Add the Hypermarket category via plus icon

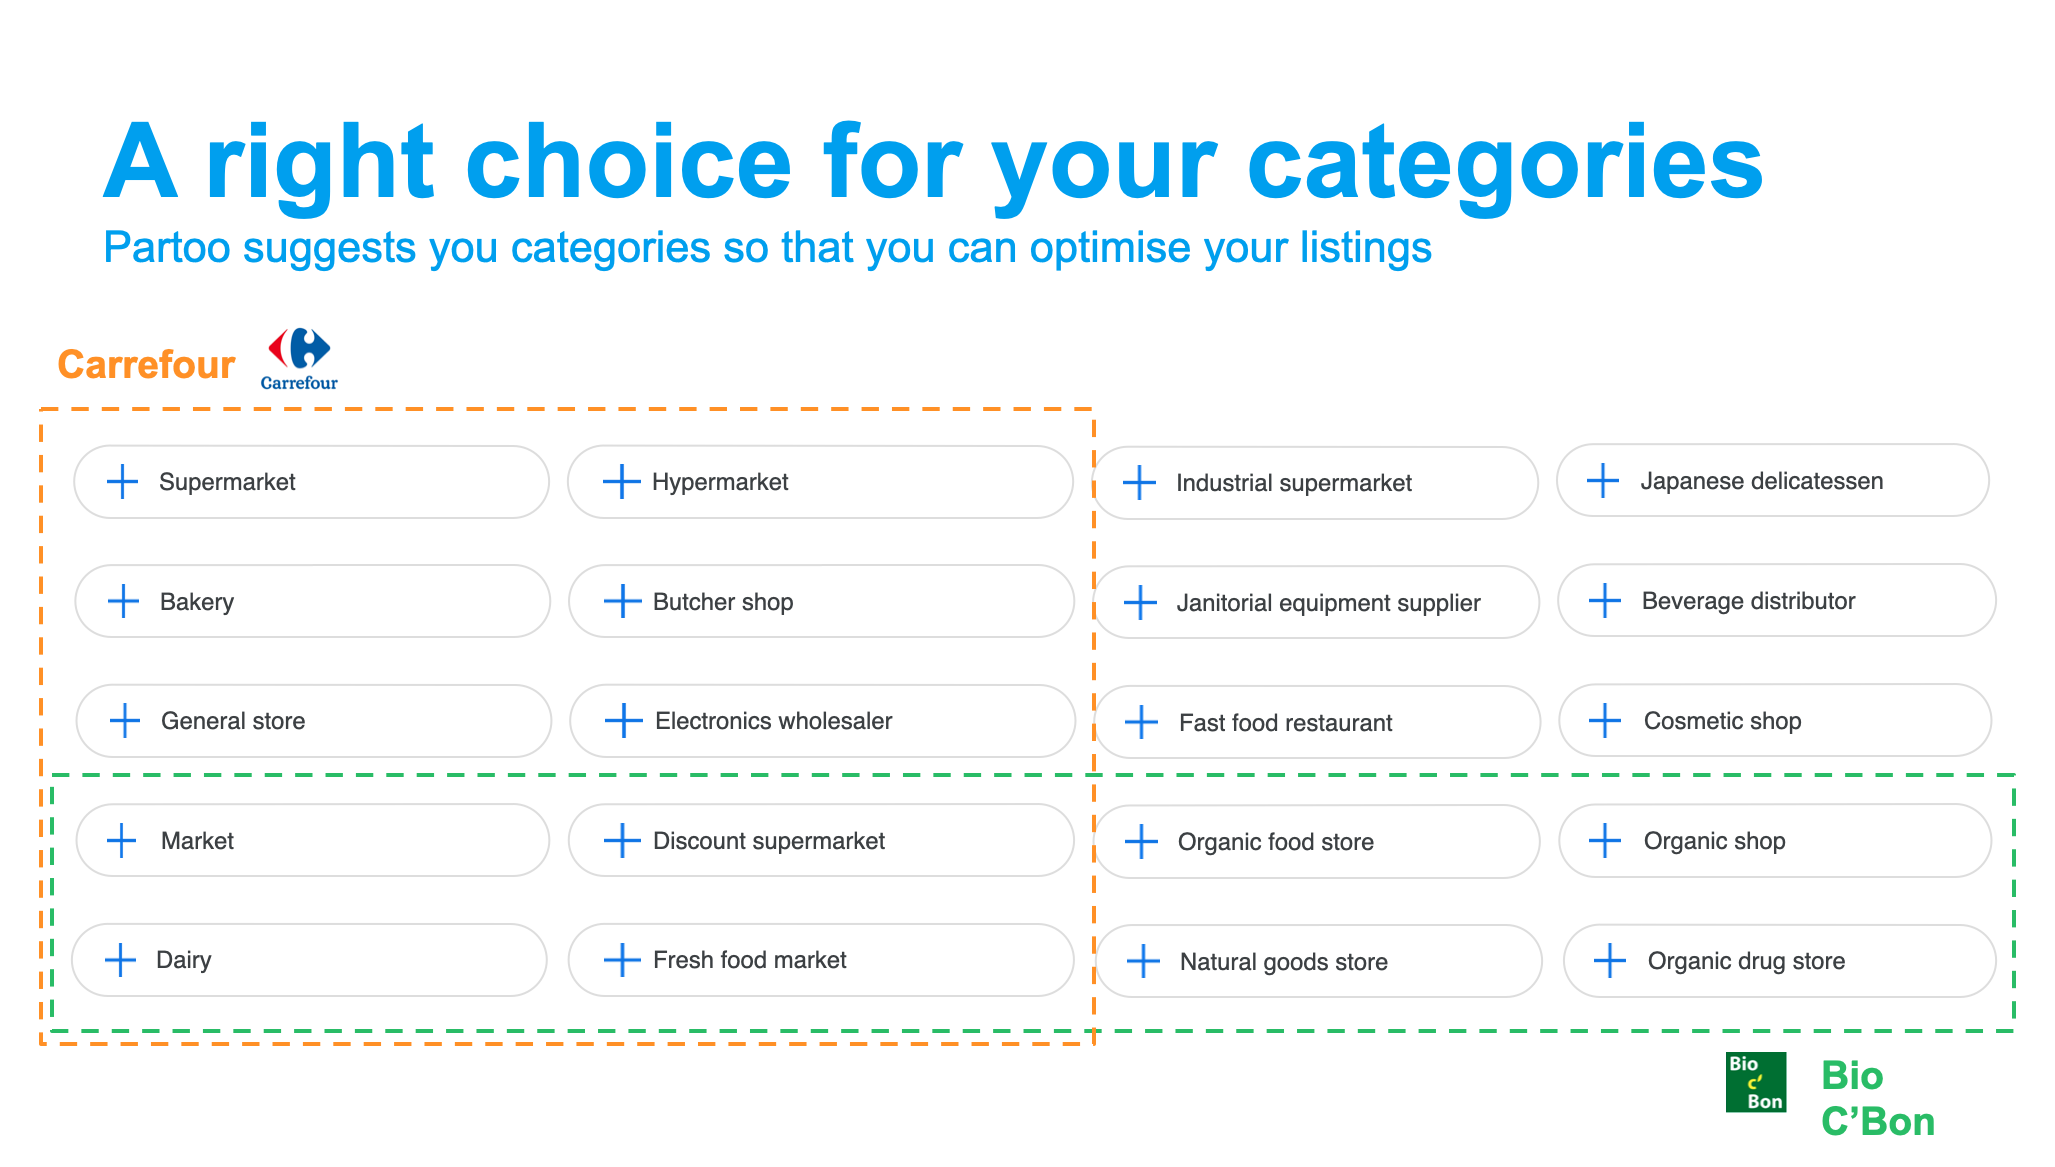(621, 481)
